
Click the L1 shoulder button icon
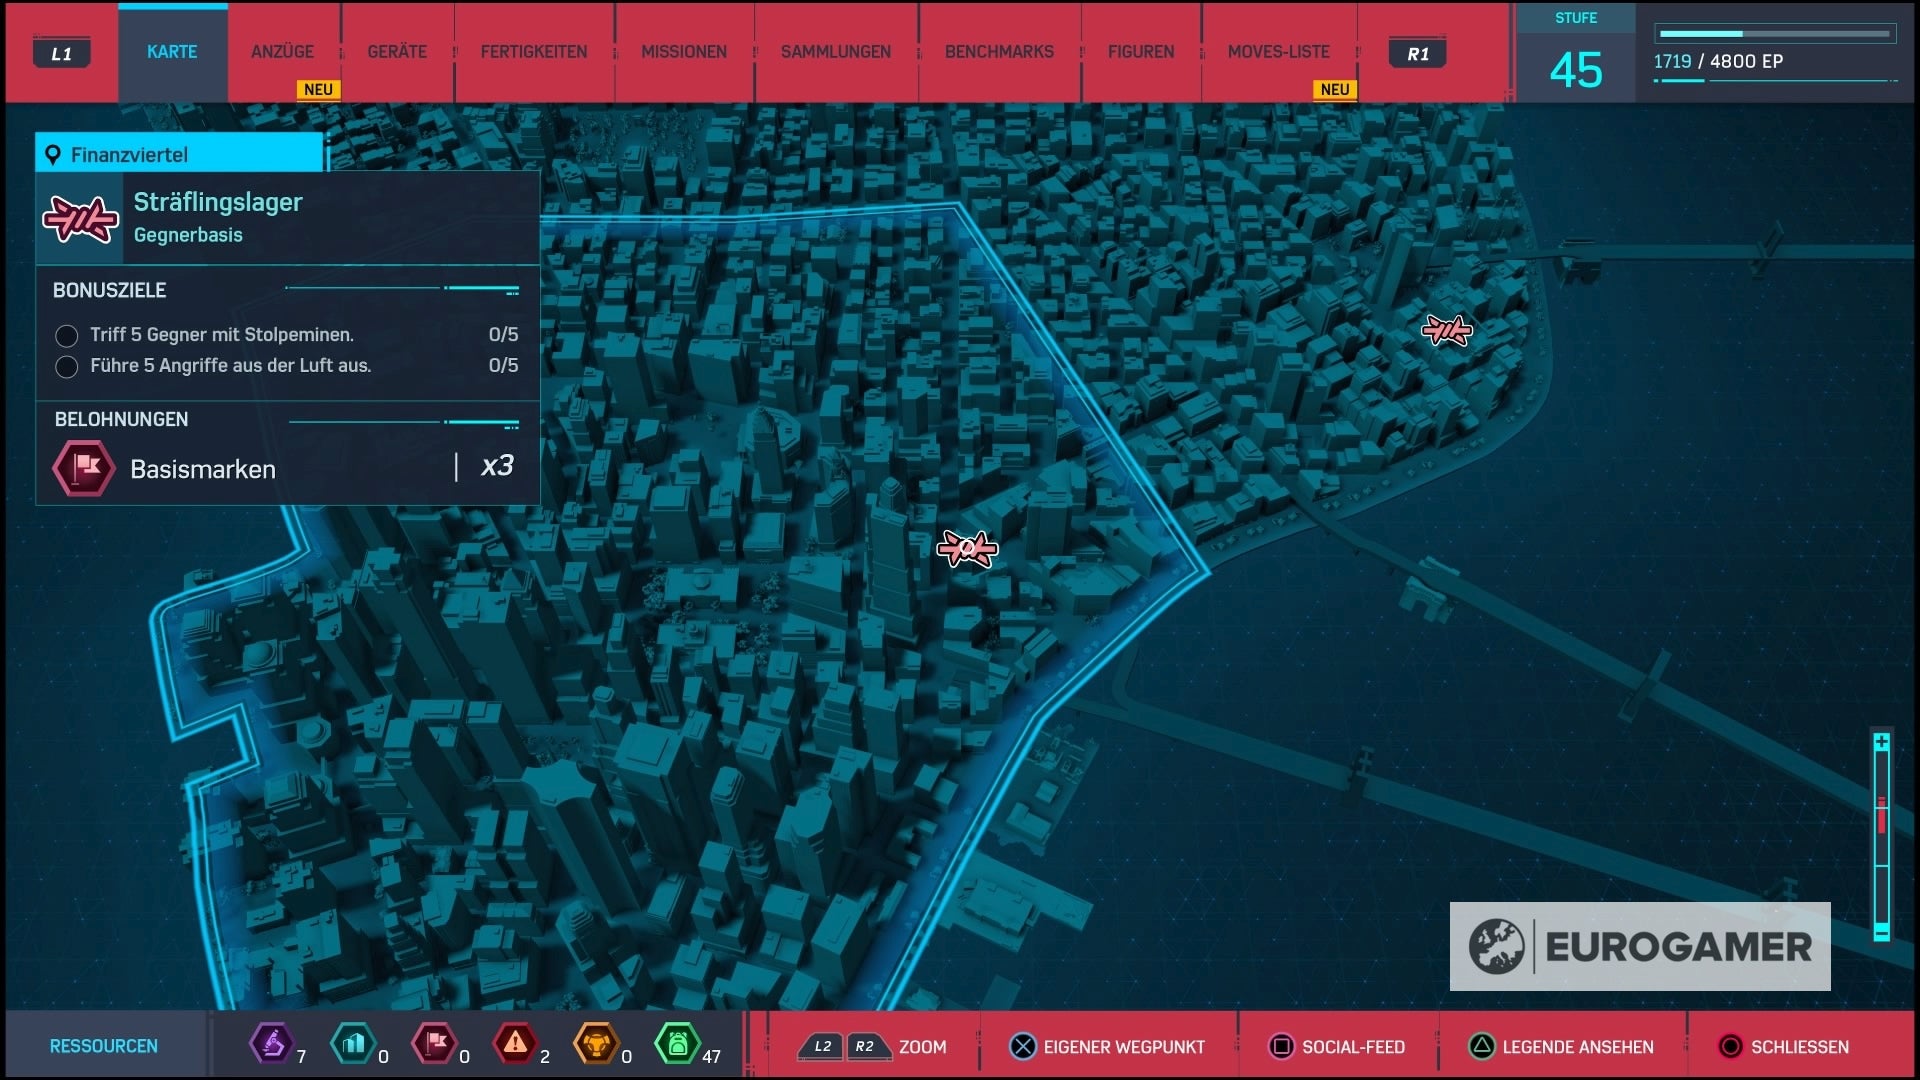point(62,53)
